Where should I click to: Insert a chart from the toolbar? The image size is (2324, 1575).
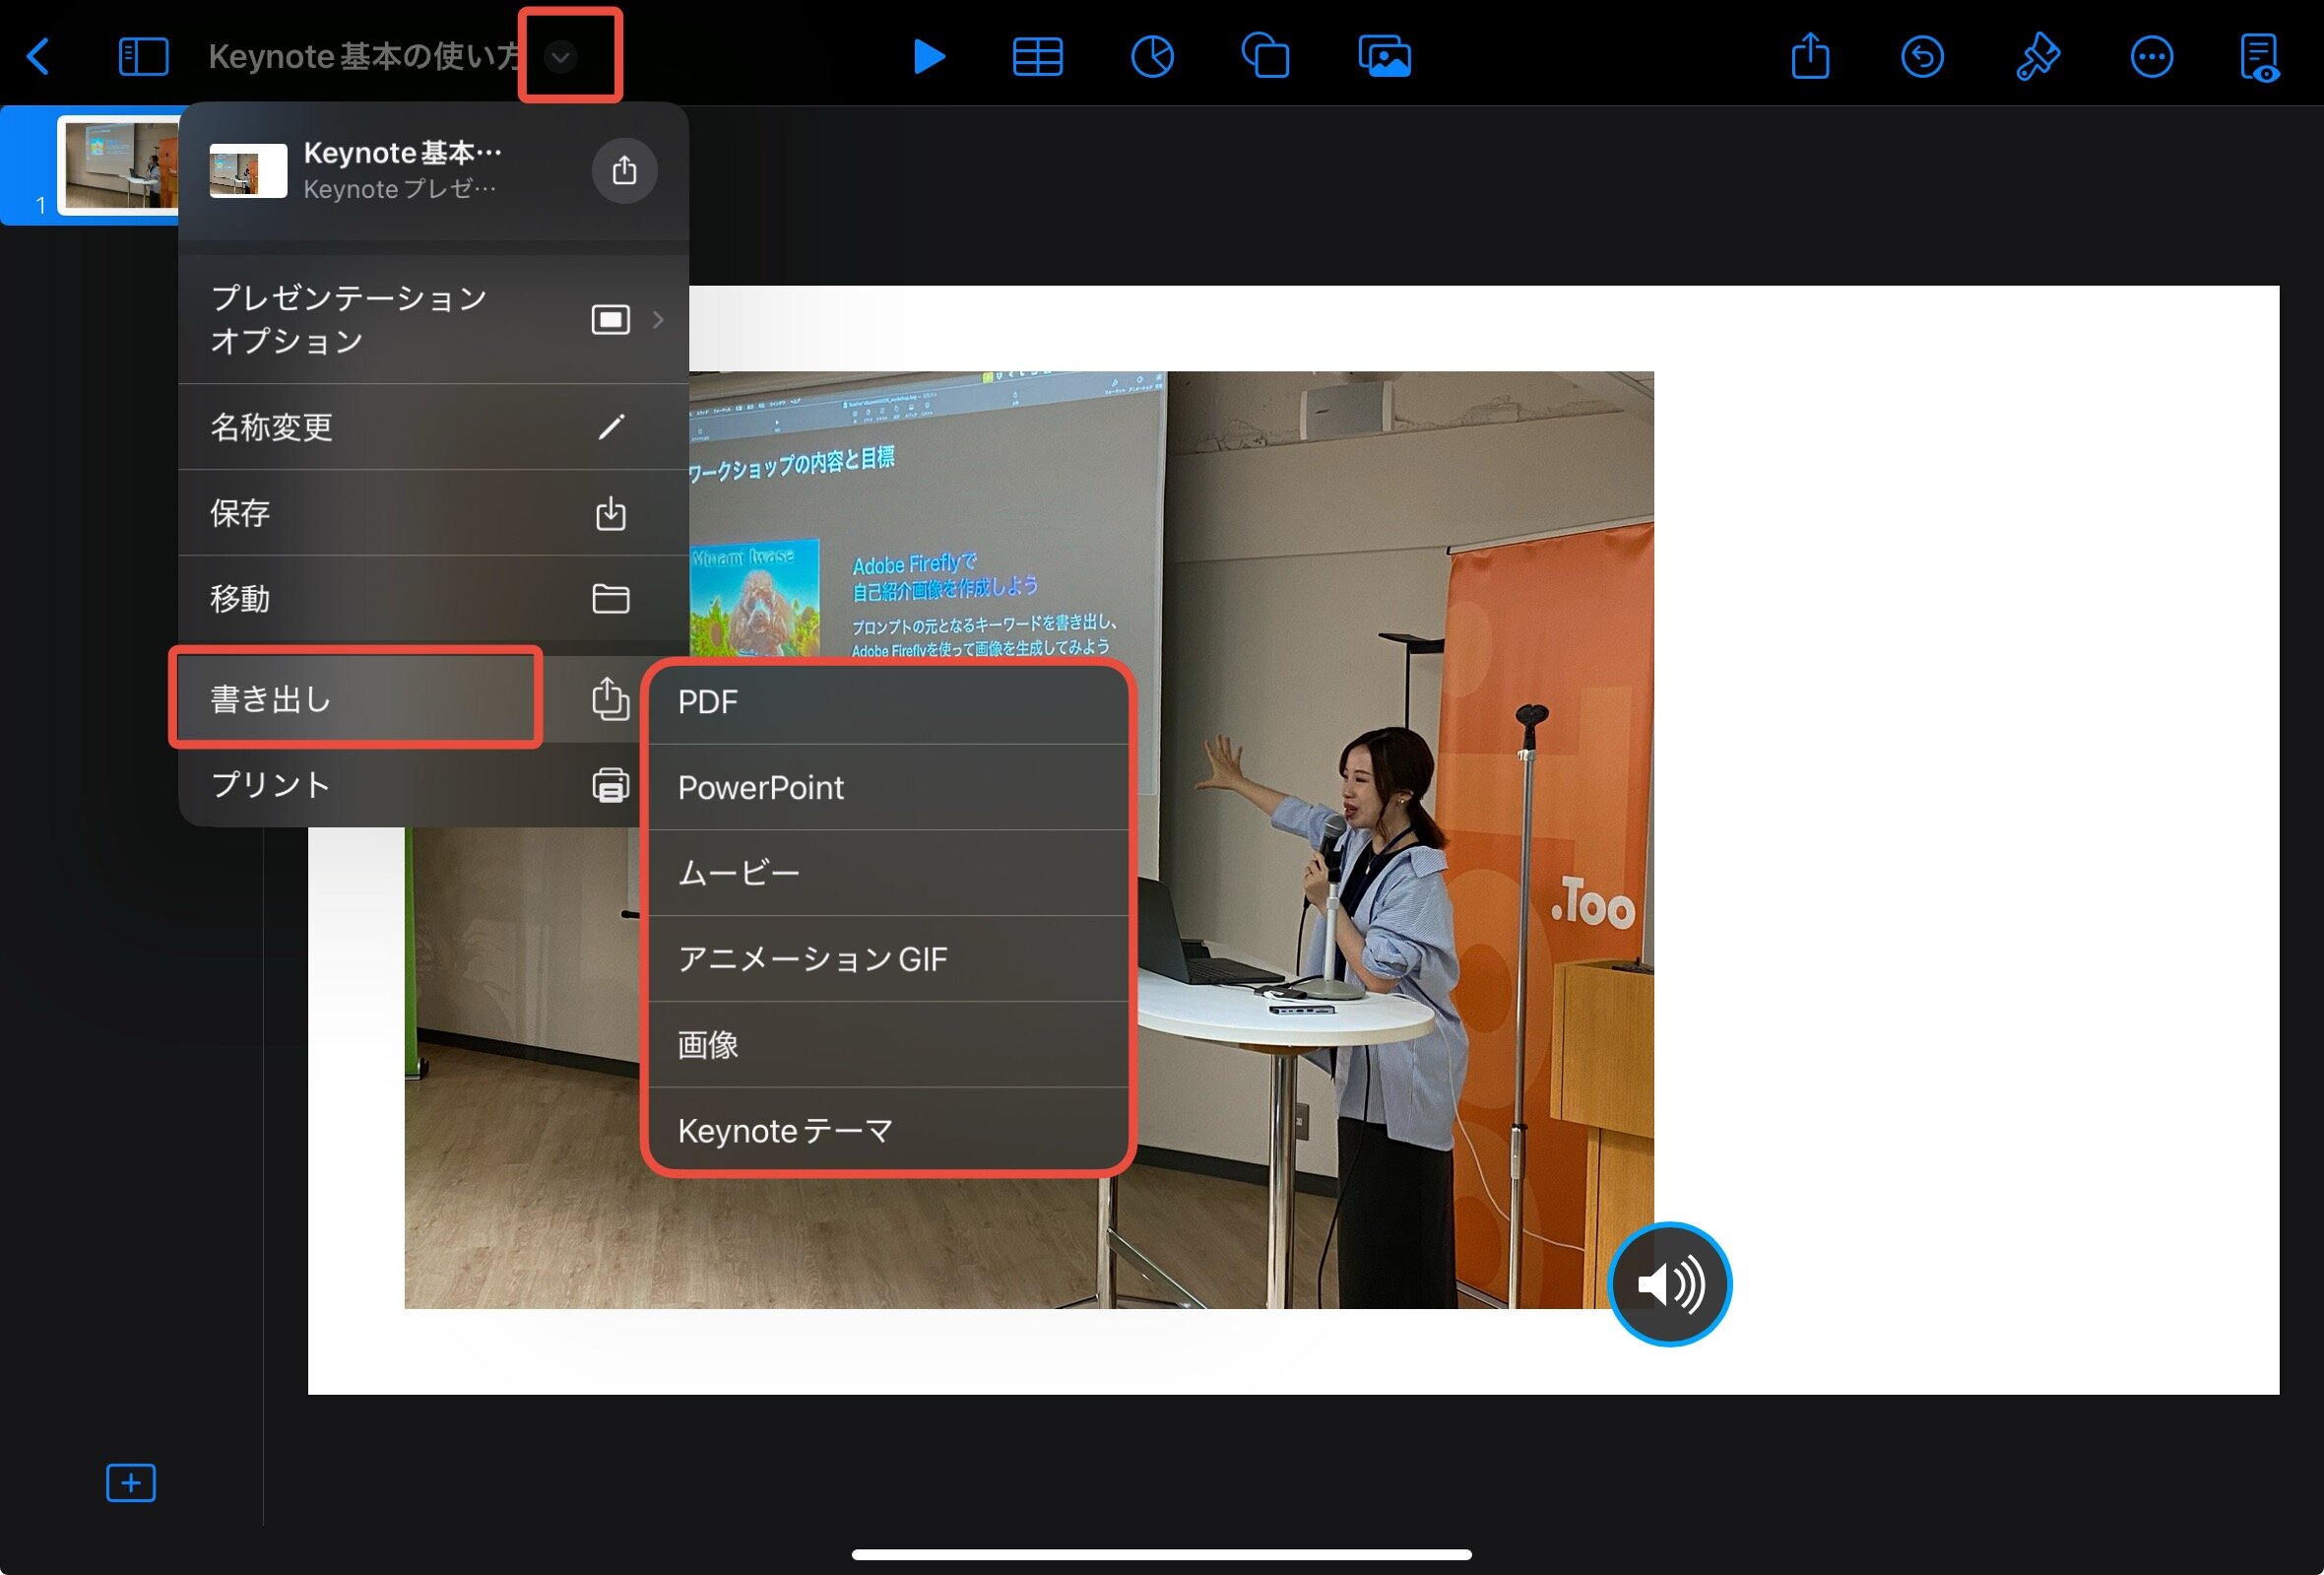point(1152,57)
